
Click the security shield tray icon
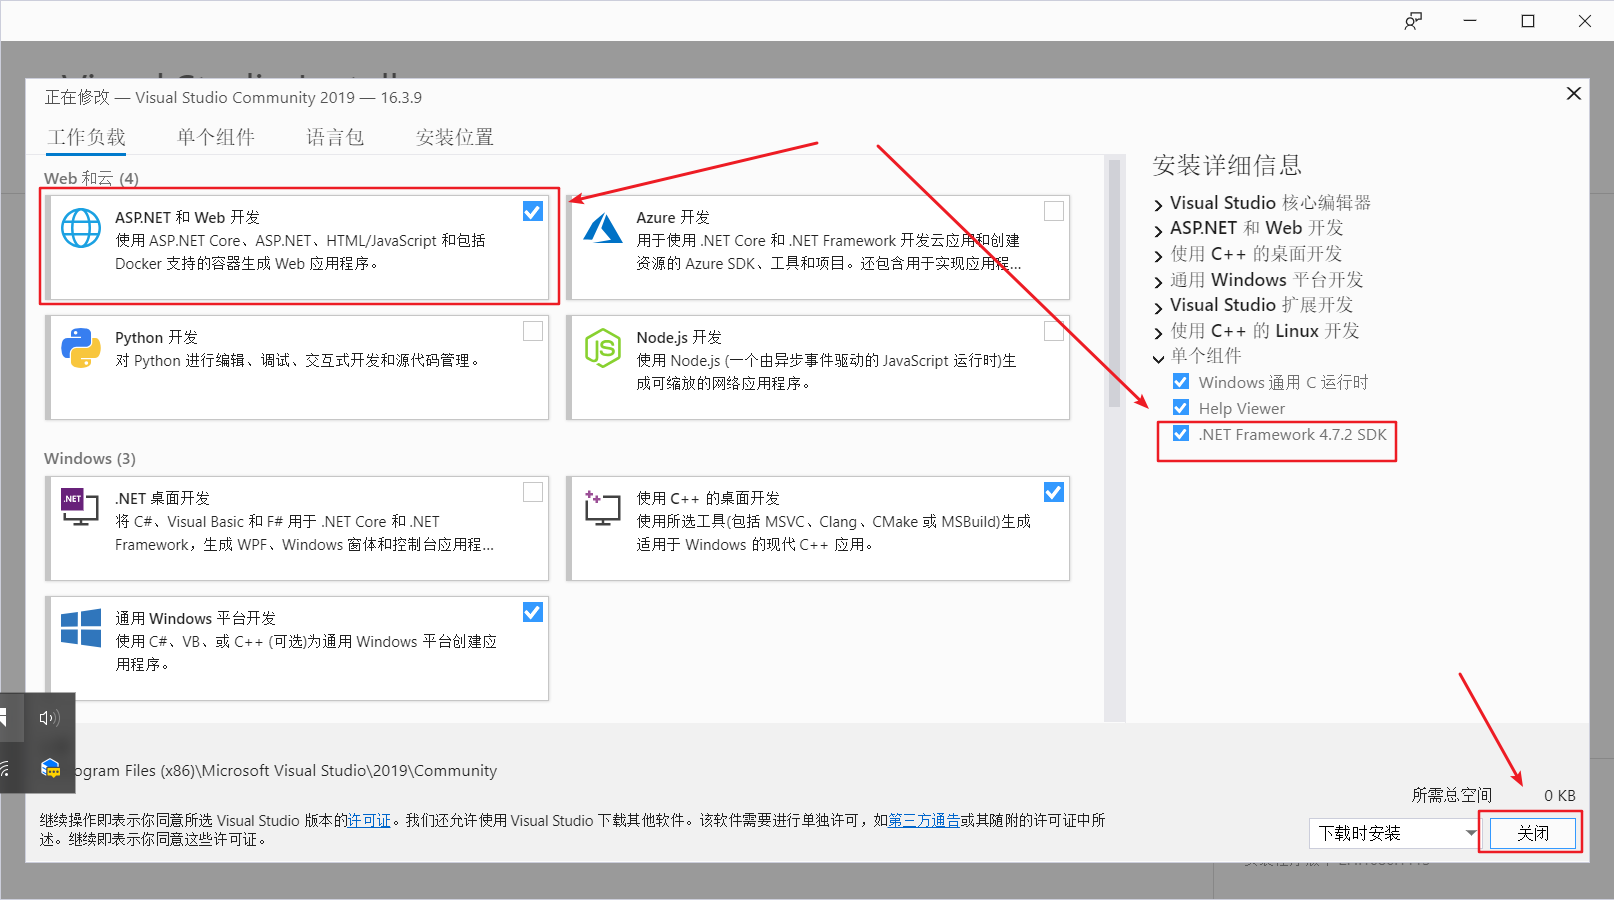tap(50, 768)
